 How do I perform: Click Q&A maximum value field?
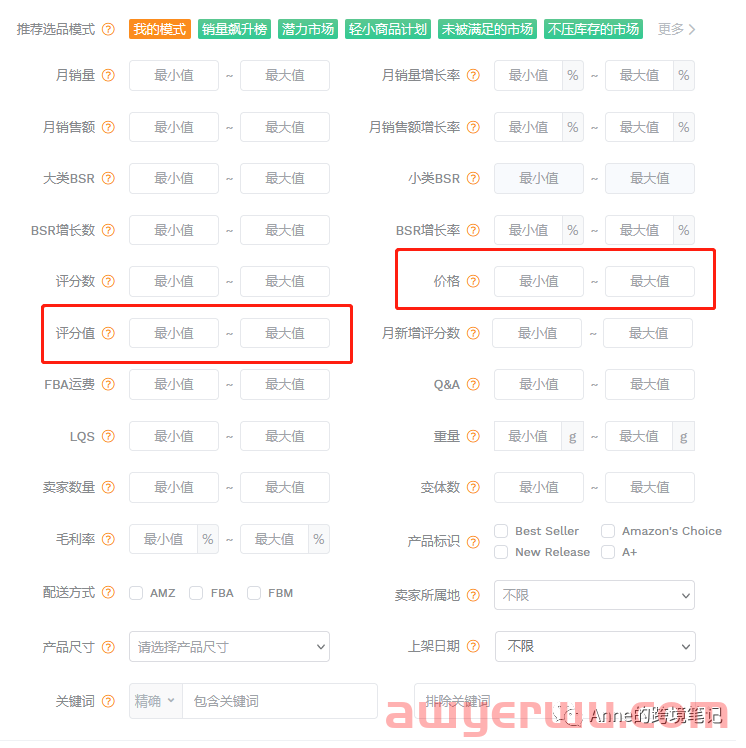point(650,384)
